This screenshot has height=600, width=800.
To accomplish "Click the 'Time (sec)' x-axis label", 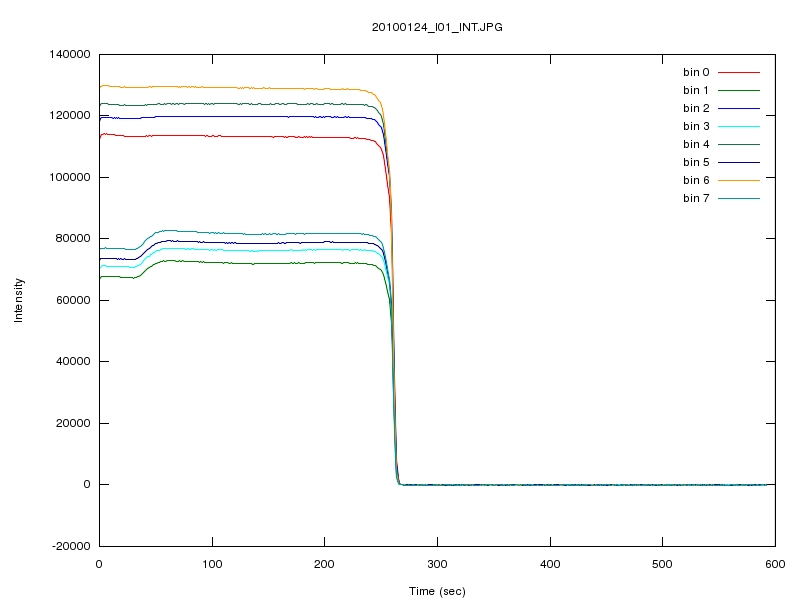I will 437,591.
